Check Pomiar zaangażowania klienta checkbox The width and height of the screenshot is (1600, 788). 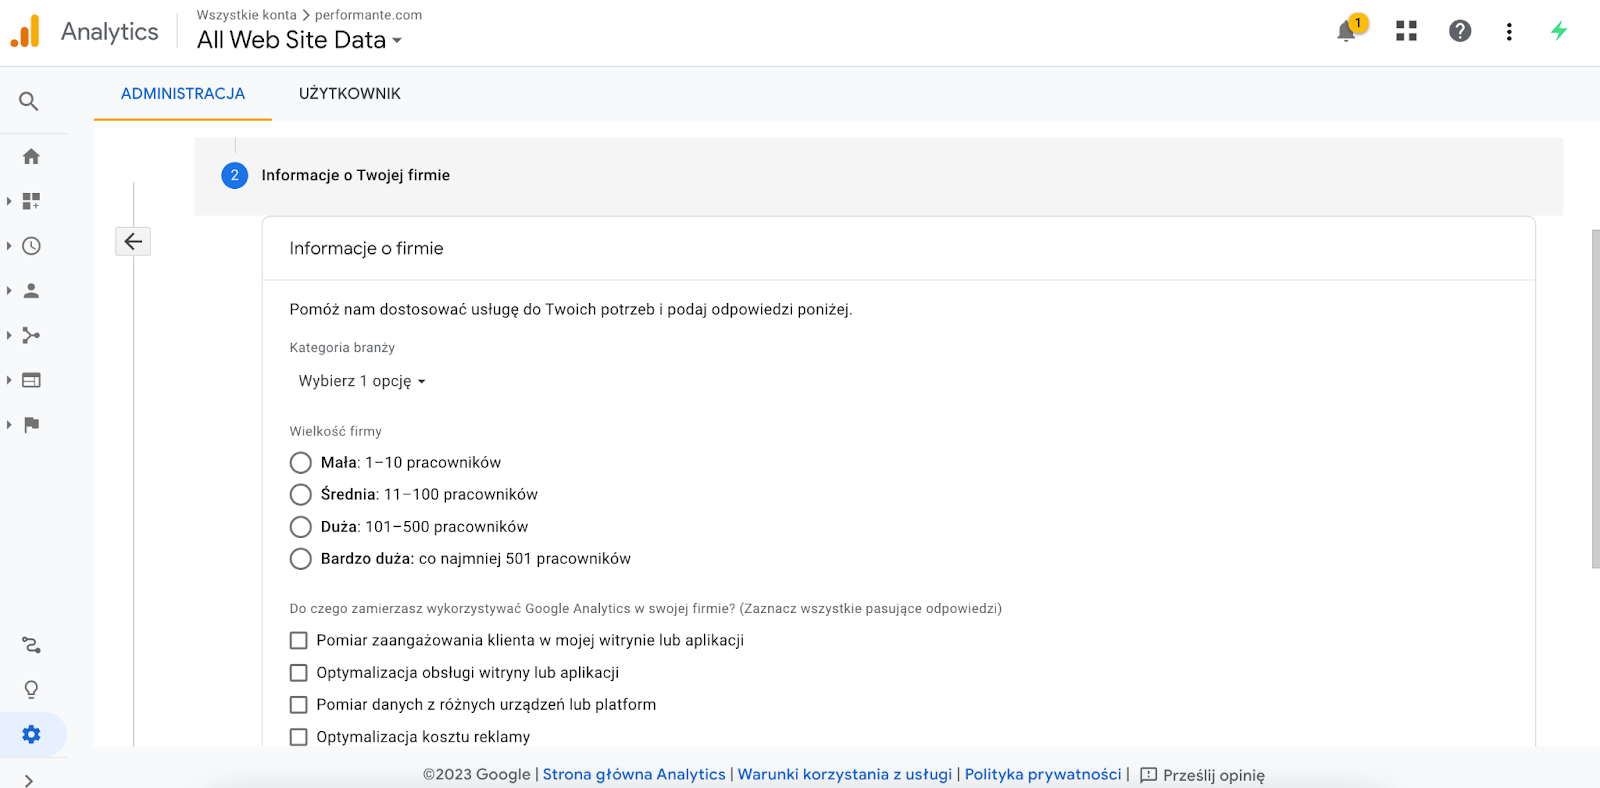(x=298, y=641)
